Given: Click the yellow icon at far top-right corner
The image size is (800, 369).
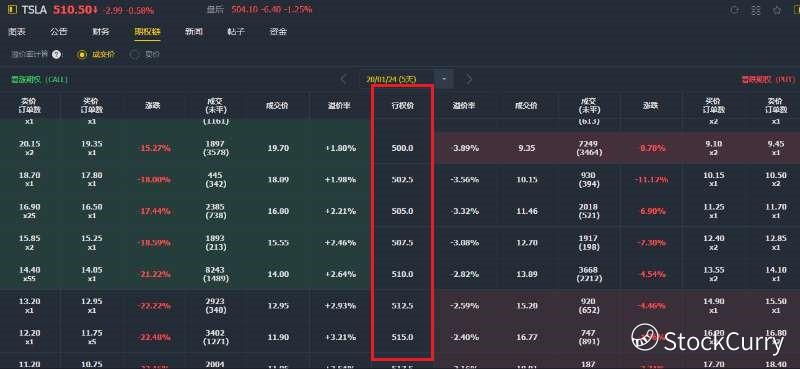Looking at the screenshot, I should pos(796,10).
